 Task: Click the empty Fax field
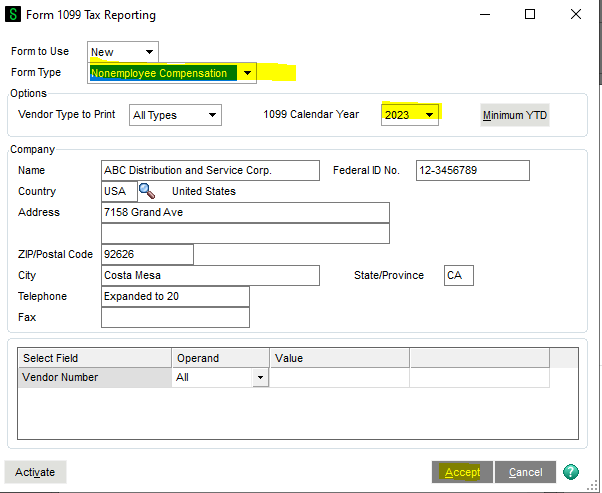pos(175,317)
